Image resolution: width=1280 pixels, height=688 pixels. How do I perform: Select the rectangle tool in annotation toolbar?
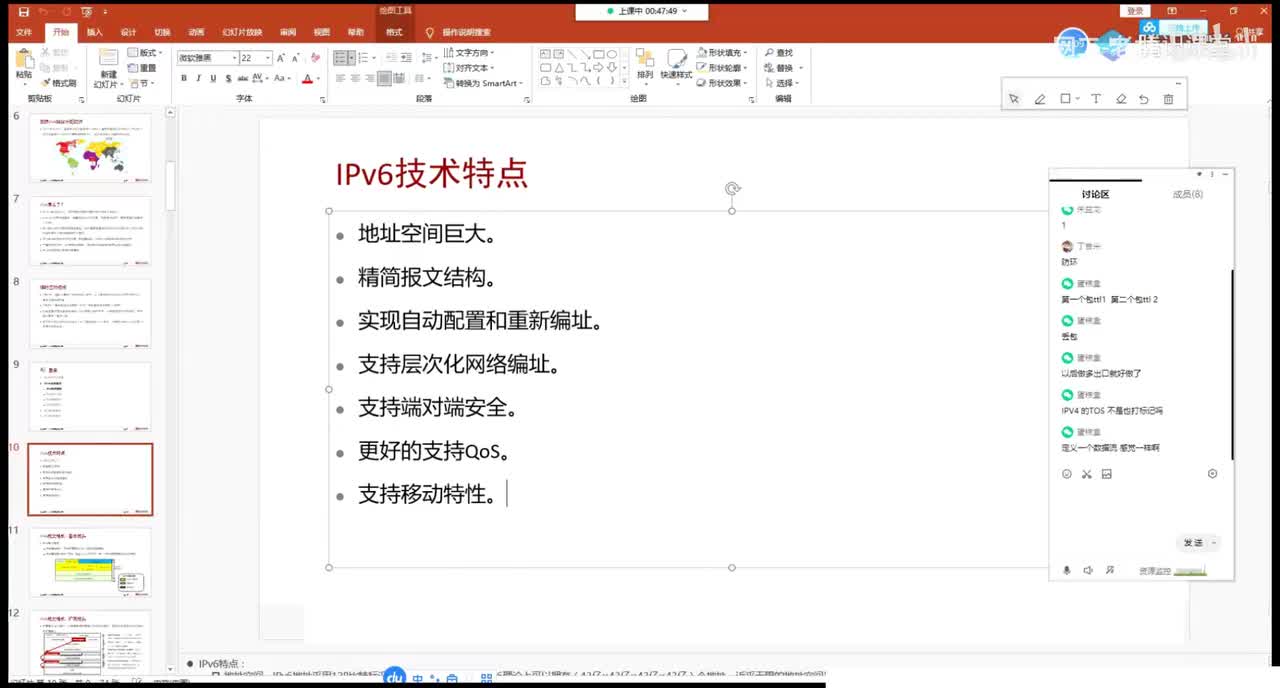click(x=1065, y=99)
